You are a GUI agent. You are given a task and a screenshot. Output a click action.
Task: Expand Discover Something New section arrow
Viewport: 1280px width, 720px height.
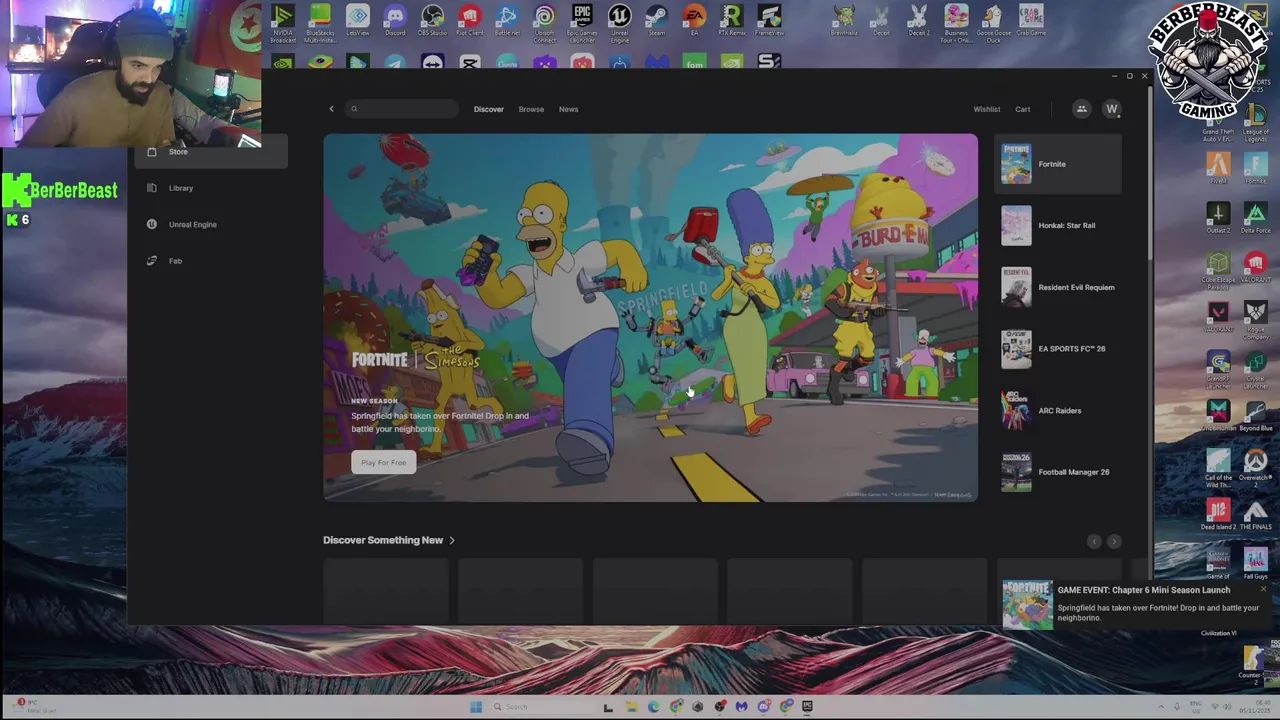[x=452, y=540]
